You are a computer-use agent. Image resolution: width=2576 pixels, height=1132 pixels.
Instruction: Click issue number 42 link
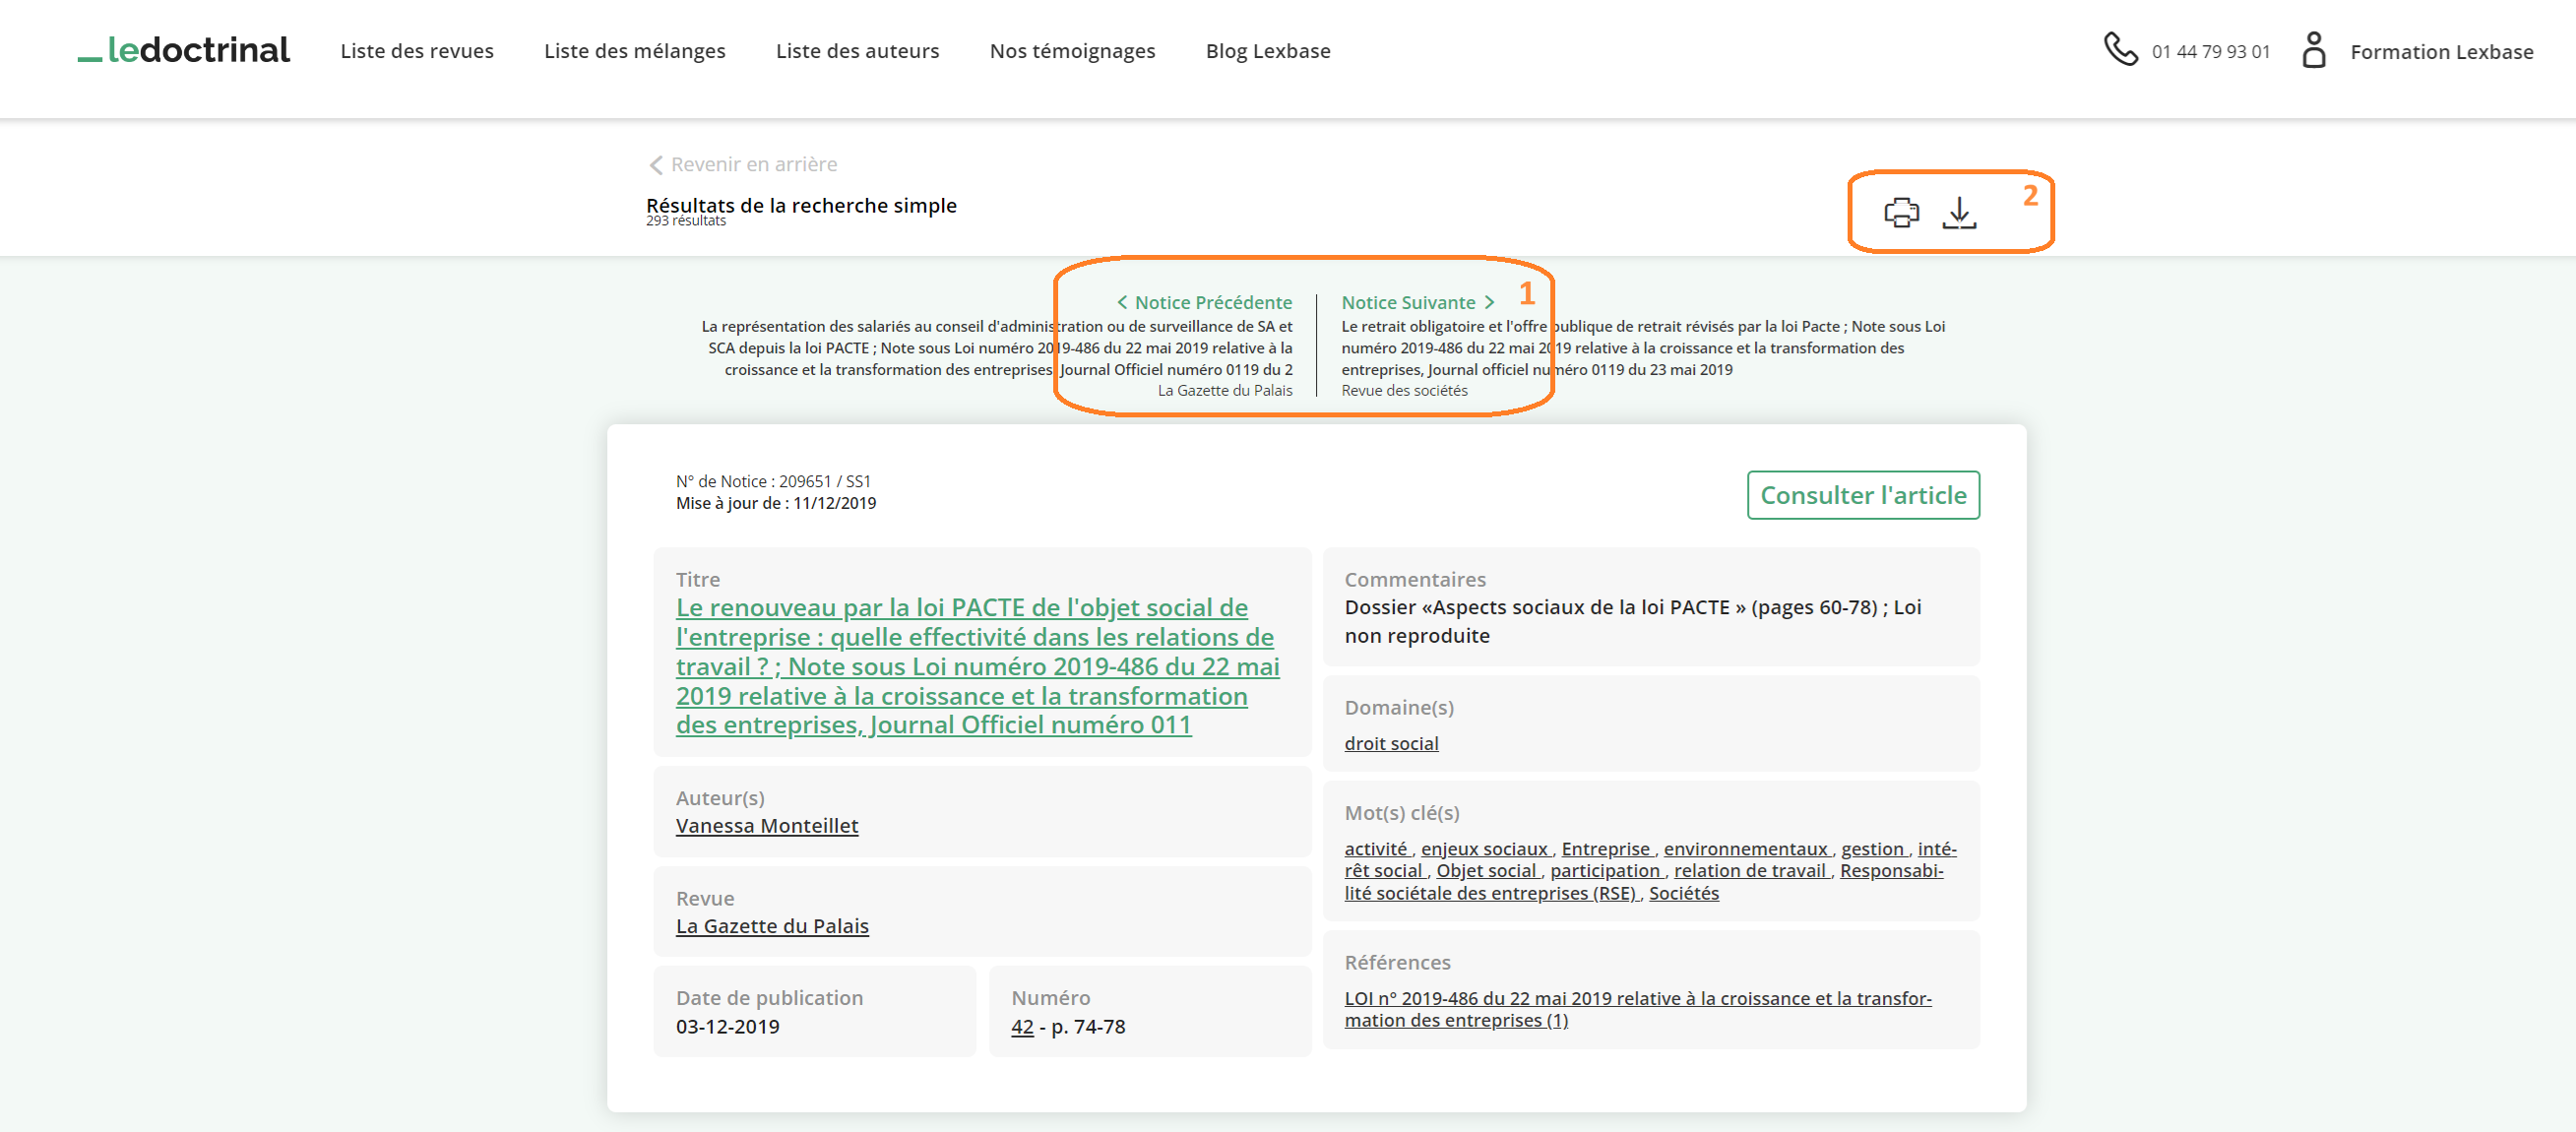click(x=1021, y=1027)
